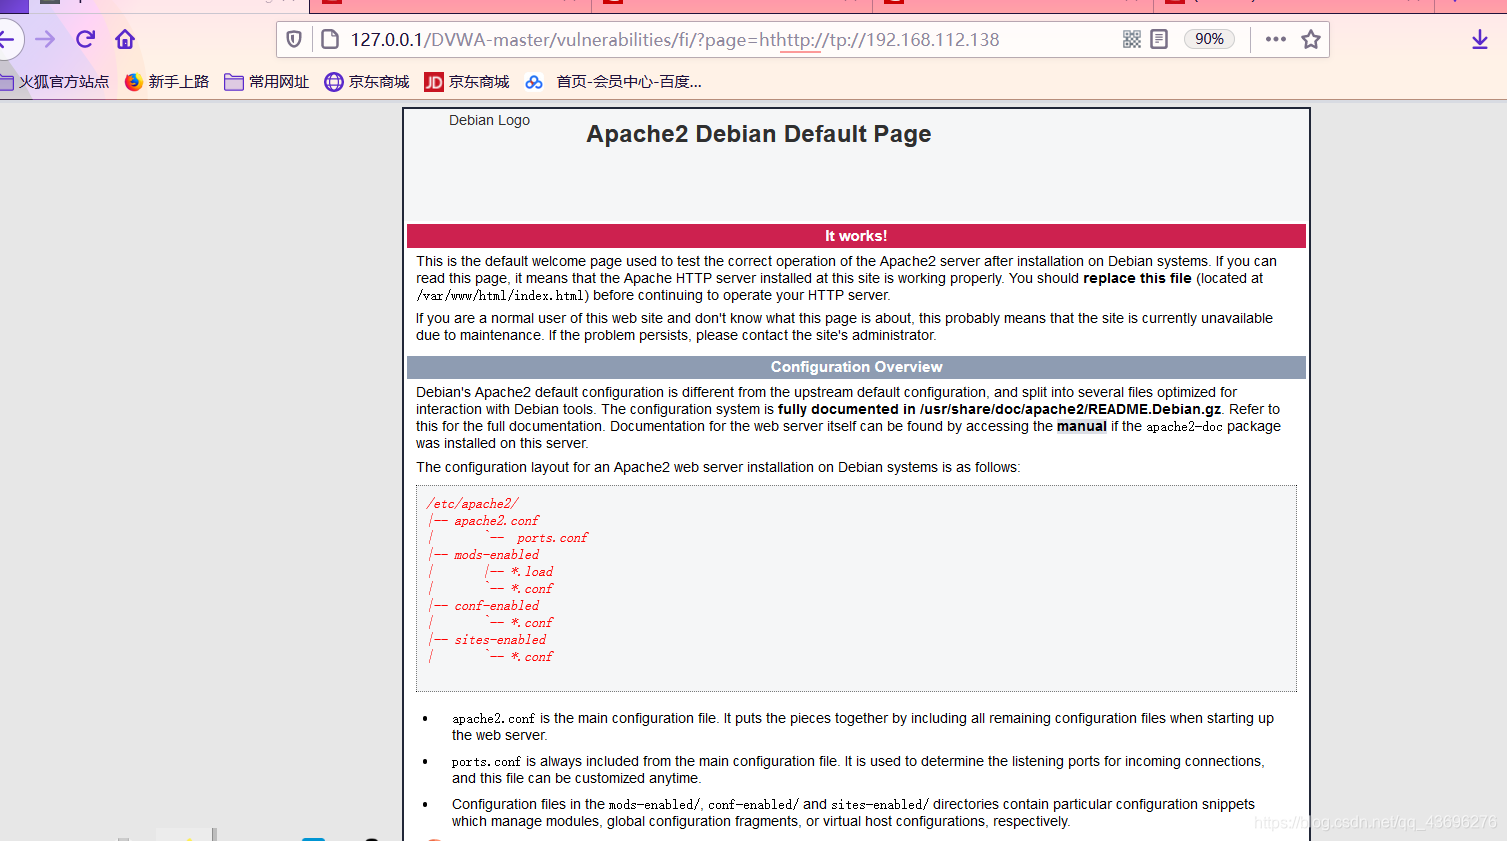Open 京东商城 bookmark with globe icon
The image size is (1507, 841).
click(x=367, y=82)
